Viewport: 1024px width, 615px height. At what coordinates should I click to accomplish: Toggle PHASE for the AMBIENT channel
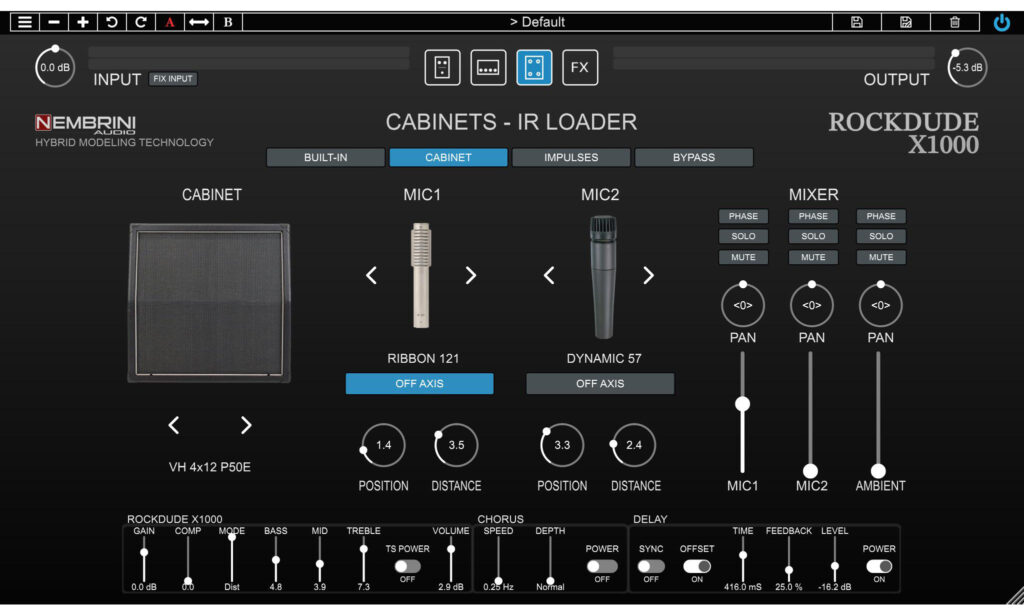coord(881,216)
